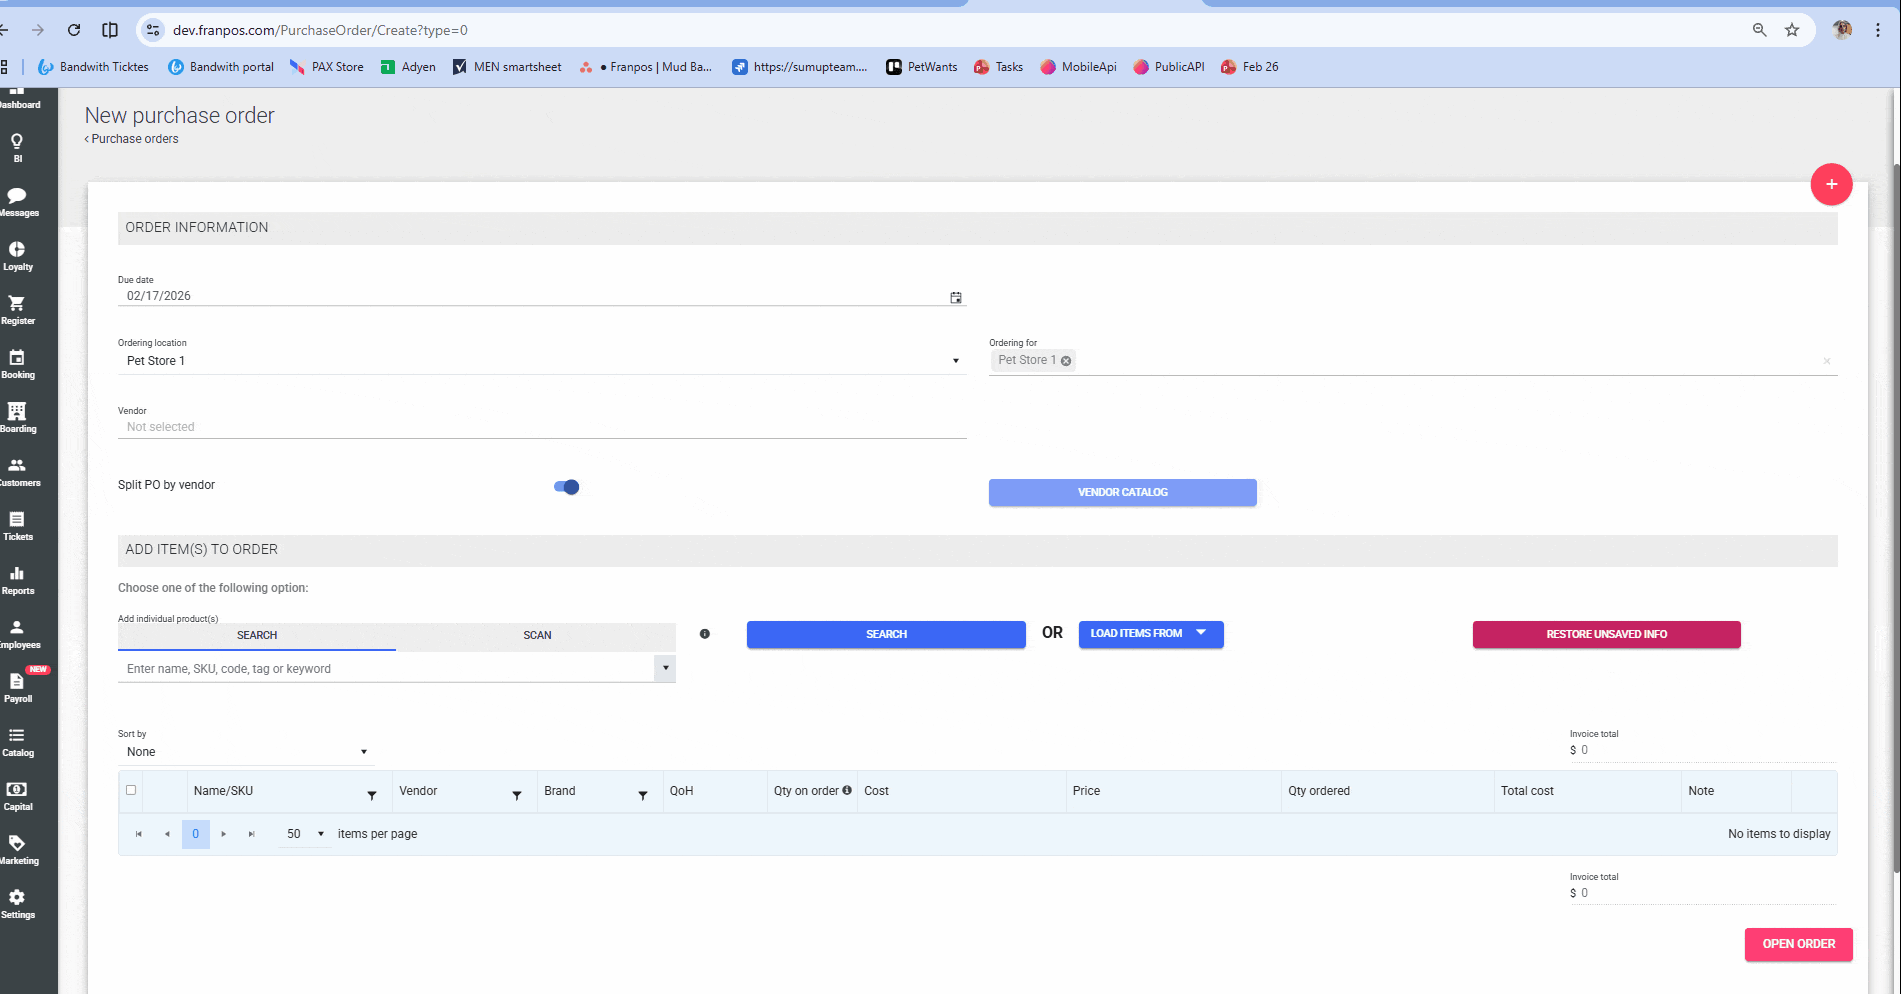Open the Name/SKU column filter icon

pos(371,795)
